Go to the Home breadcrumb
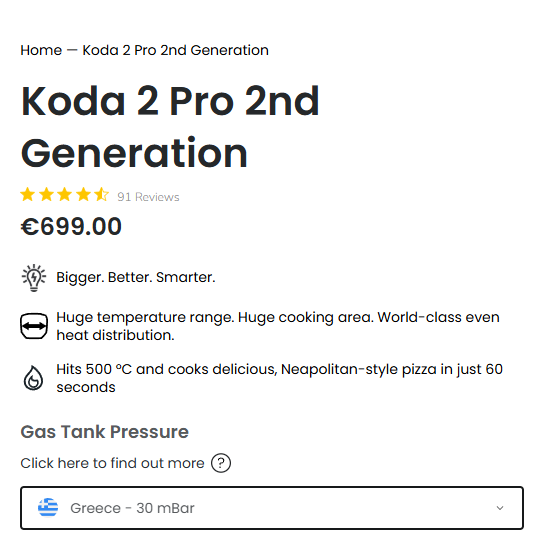This screenshot has height=539, width=549. 41,50
